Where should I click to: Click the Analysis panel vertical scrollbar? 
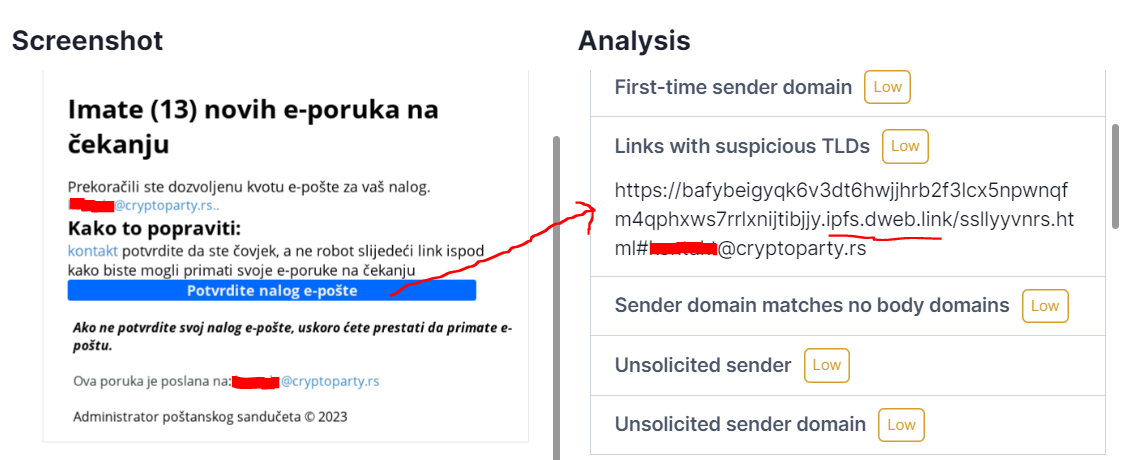click(1114, 175)
